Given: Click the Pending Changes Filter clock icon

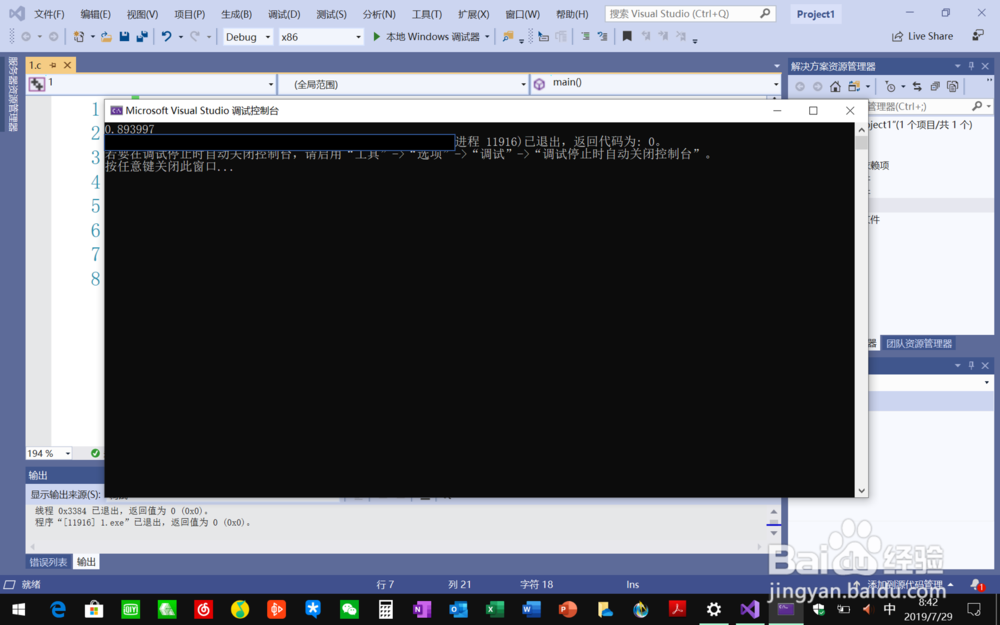Looking at the screenshot, I should click(x=891, y=86).
